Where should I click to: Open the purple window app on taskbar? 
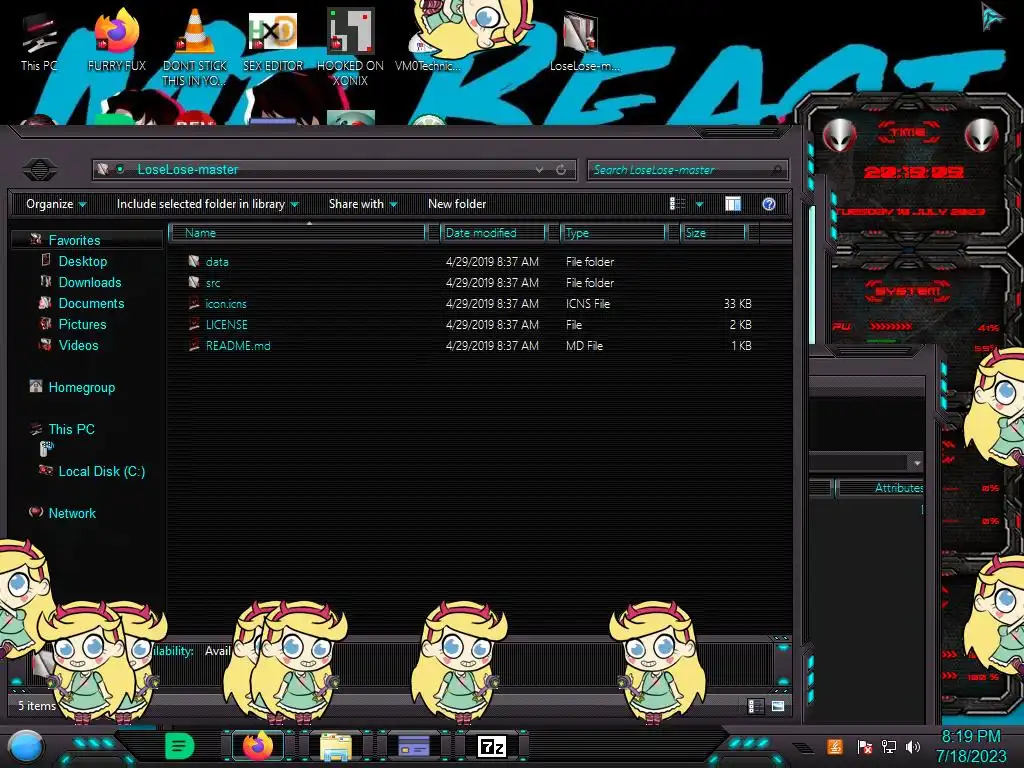coord(413,746)
